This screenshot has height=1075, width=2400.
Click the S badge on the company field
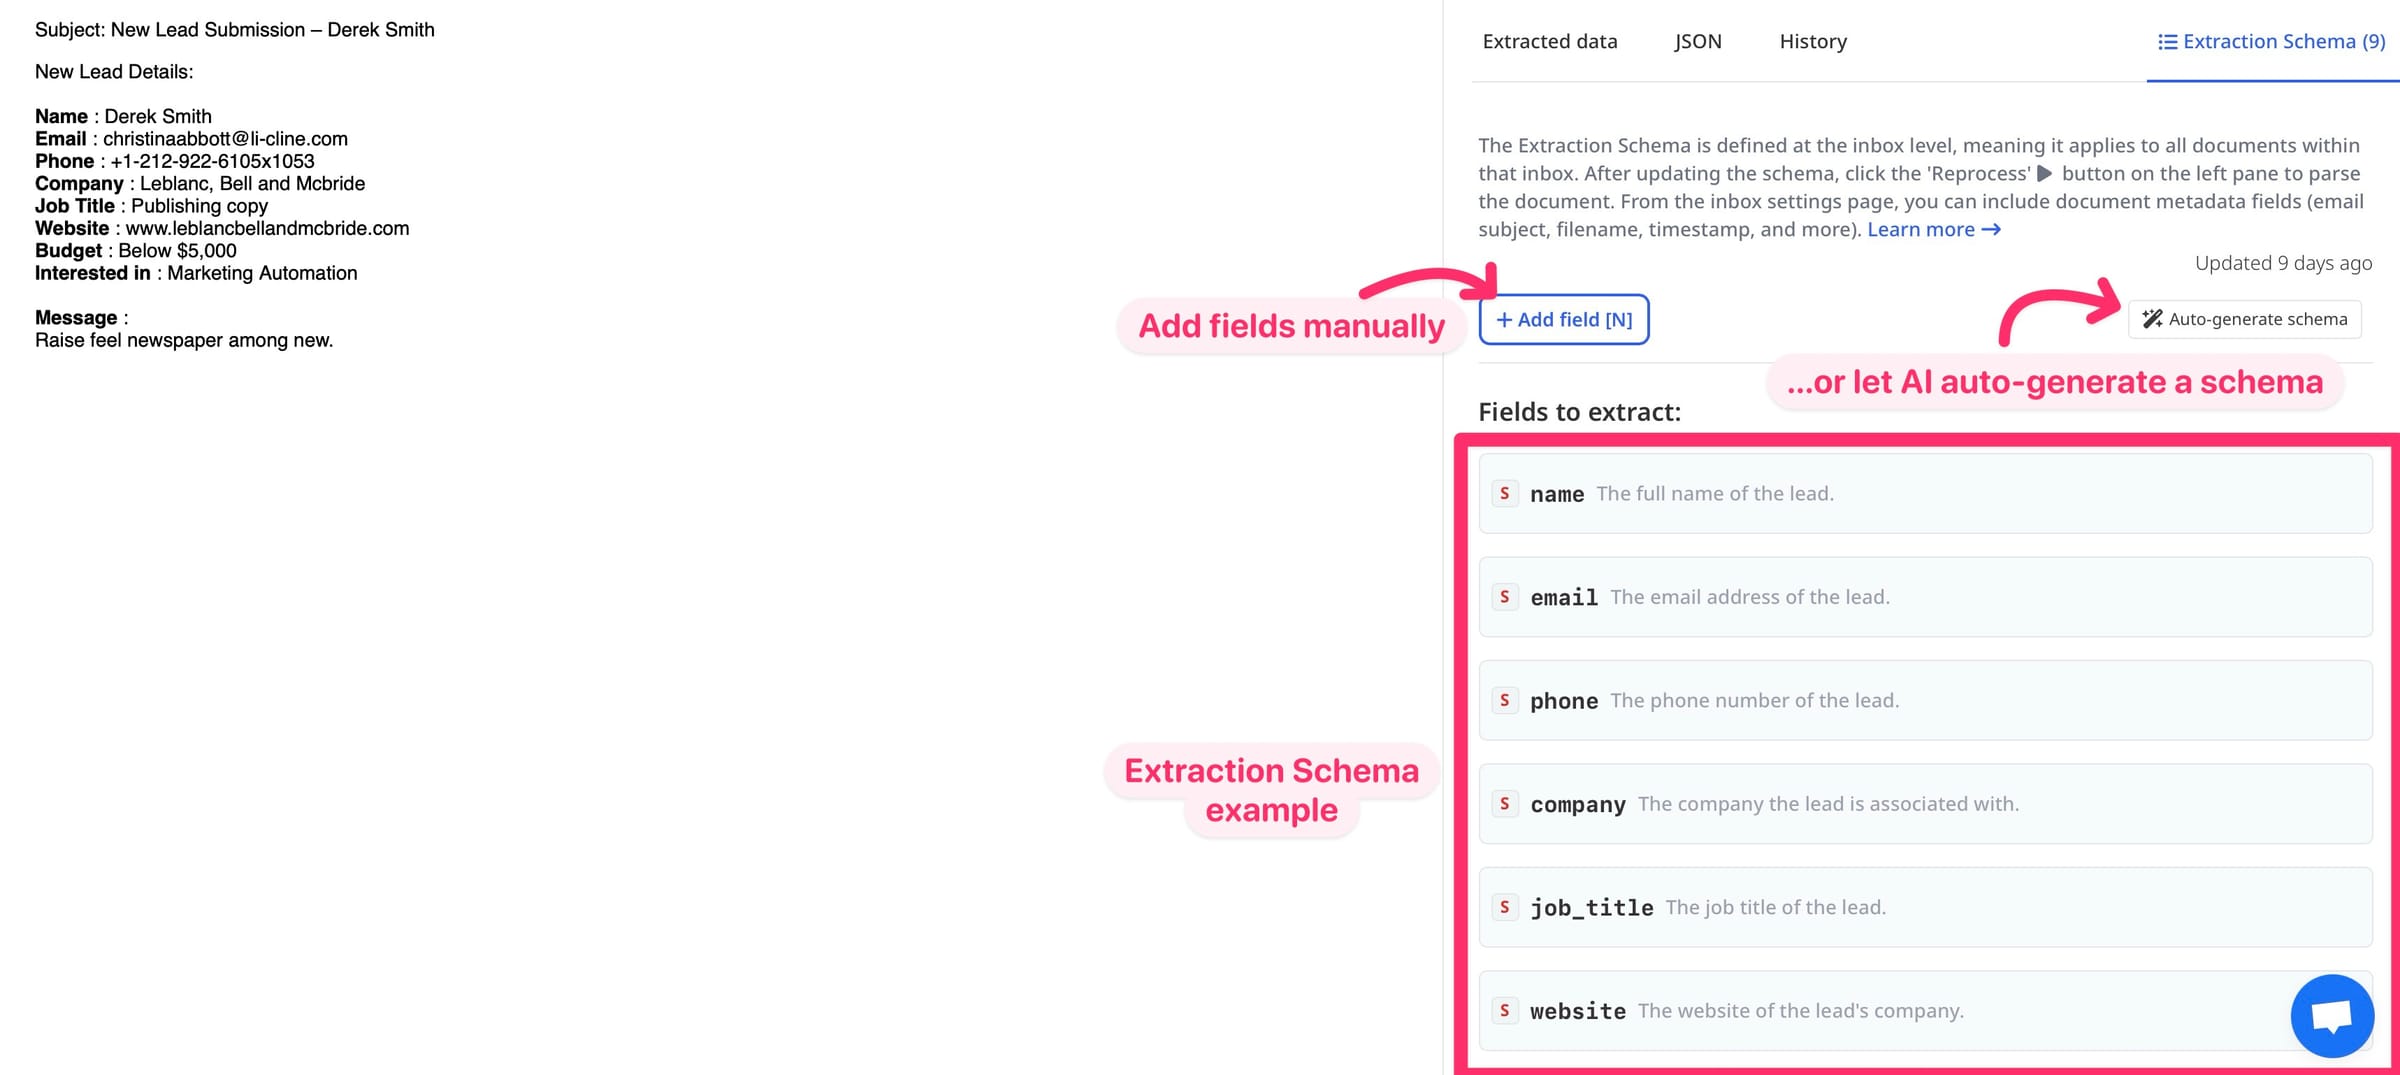[1505, 803]
